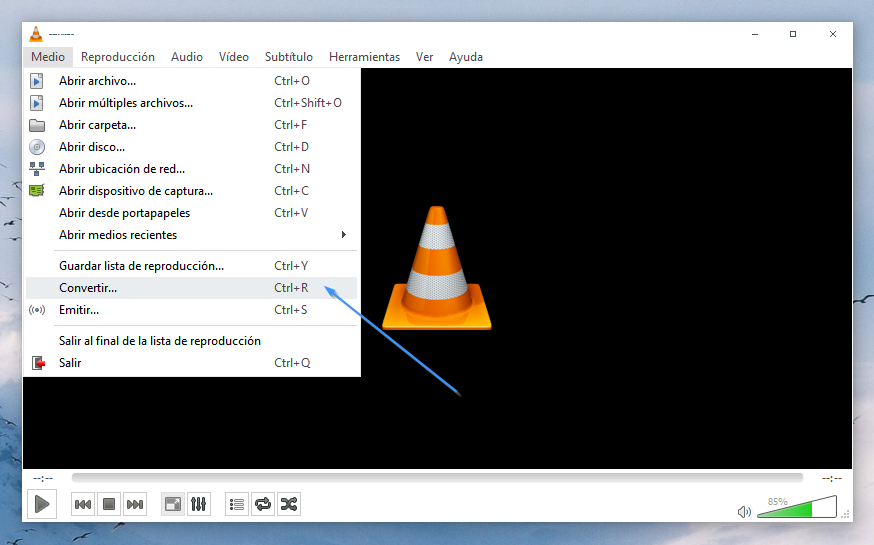Choose Salir to quit VLC
Screen dimensions: 874x545
191,363
